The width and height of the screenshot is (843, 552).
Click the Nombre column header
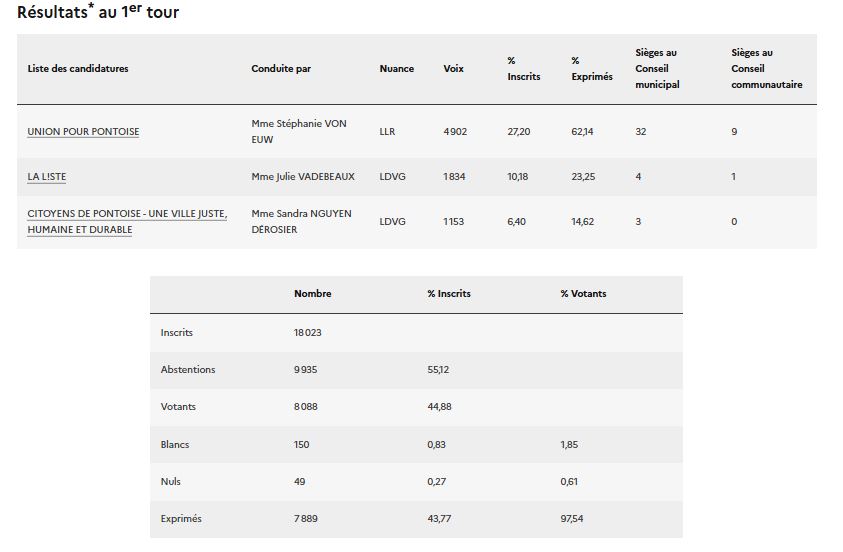click(x=313, y=294)
